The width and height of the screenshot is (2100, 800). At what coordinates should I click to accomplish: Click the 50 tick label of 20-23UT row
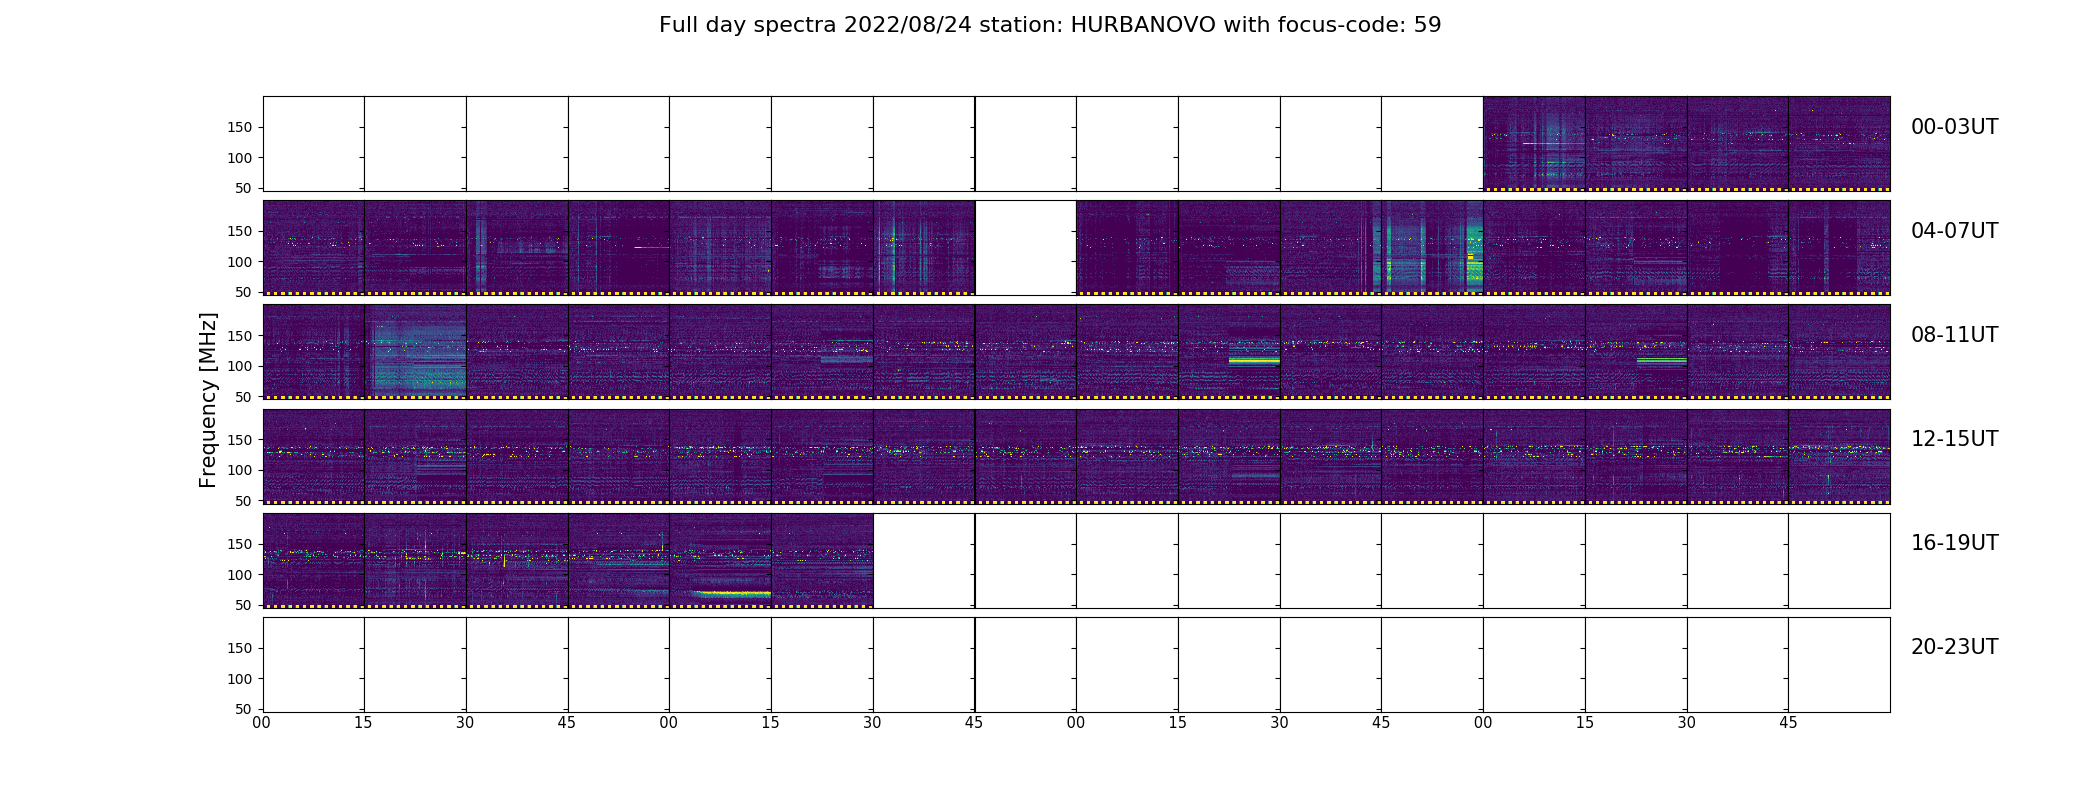coord(243,709)
